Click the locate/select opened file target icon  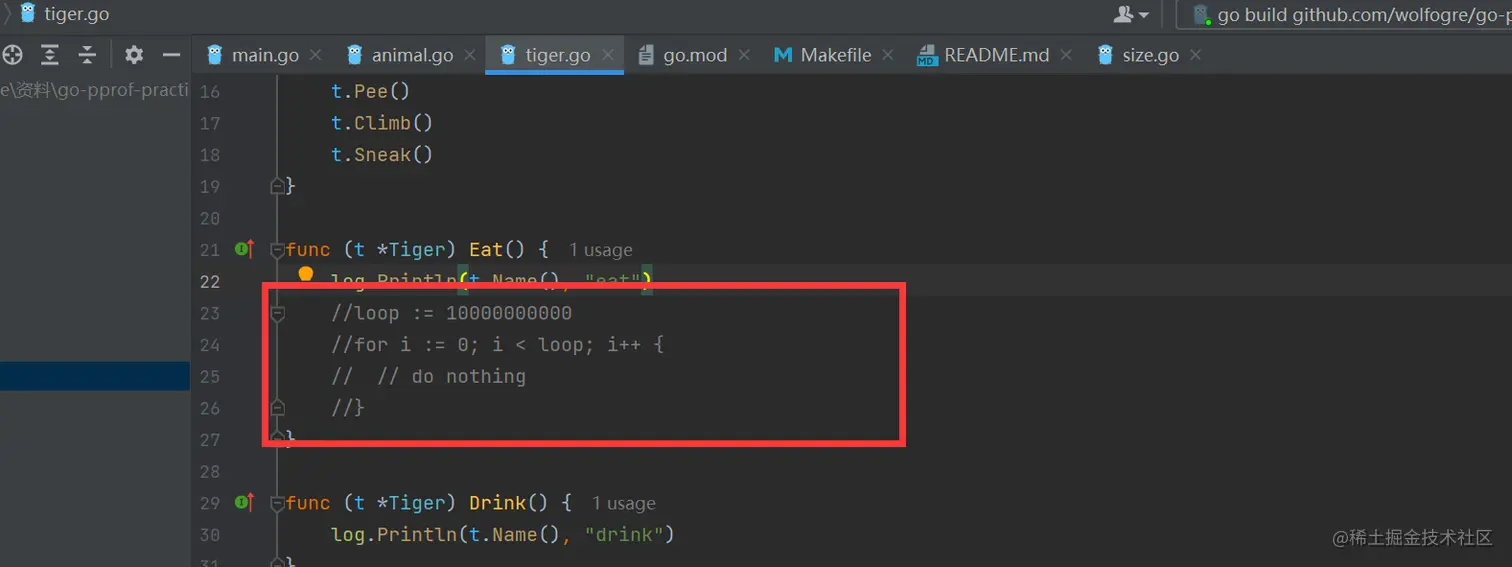click(13, 55)
